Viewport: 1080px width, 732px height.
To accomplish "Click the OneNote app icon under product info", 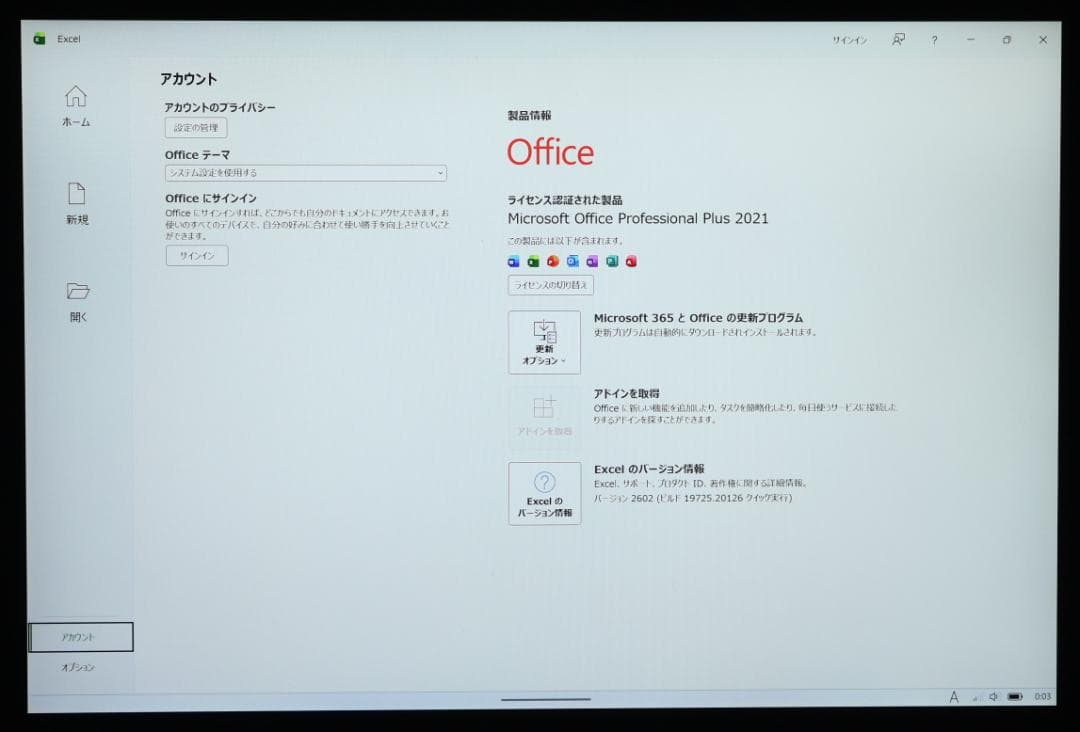I will click(x=592, y=261).
